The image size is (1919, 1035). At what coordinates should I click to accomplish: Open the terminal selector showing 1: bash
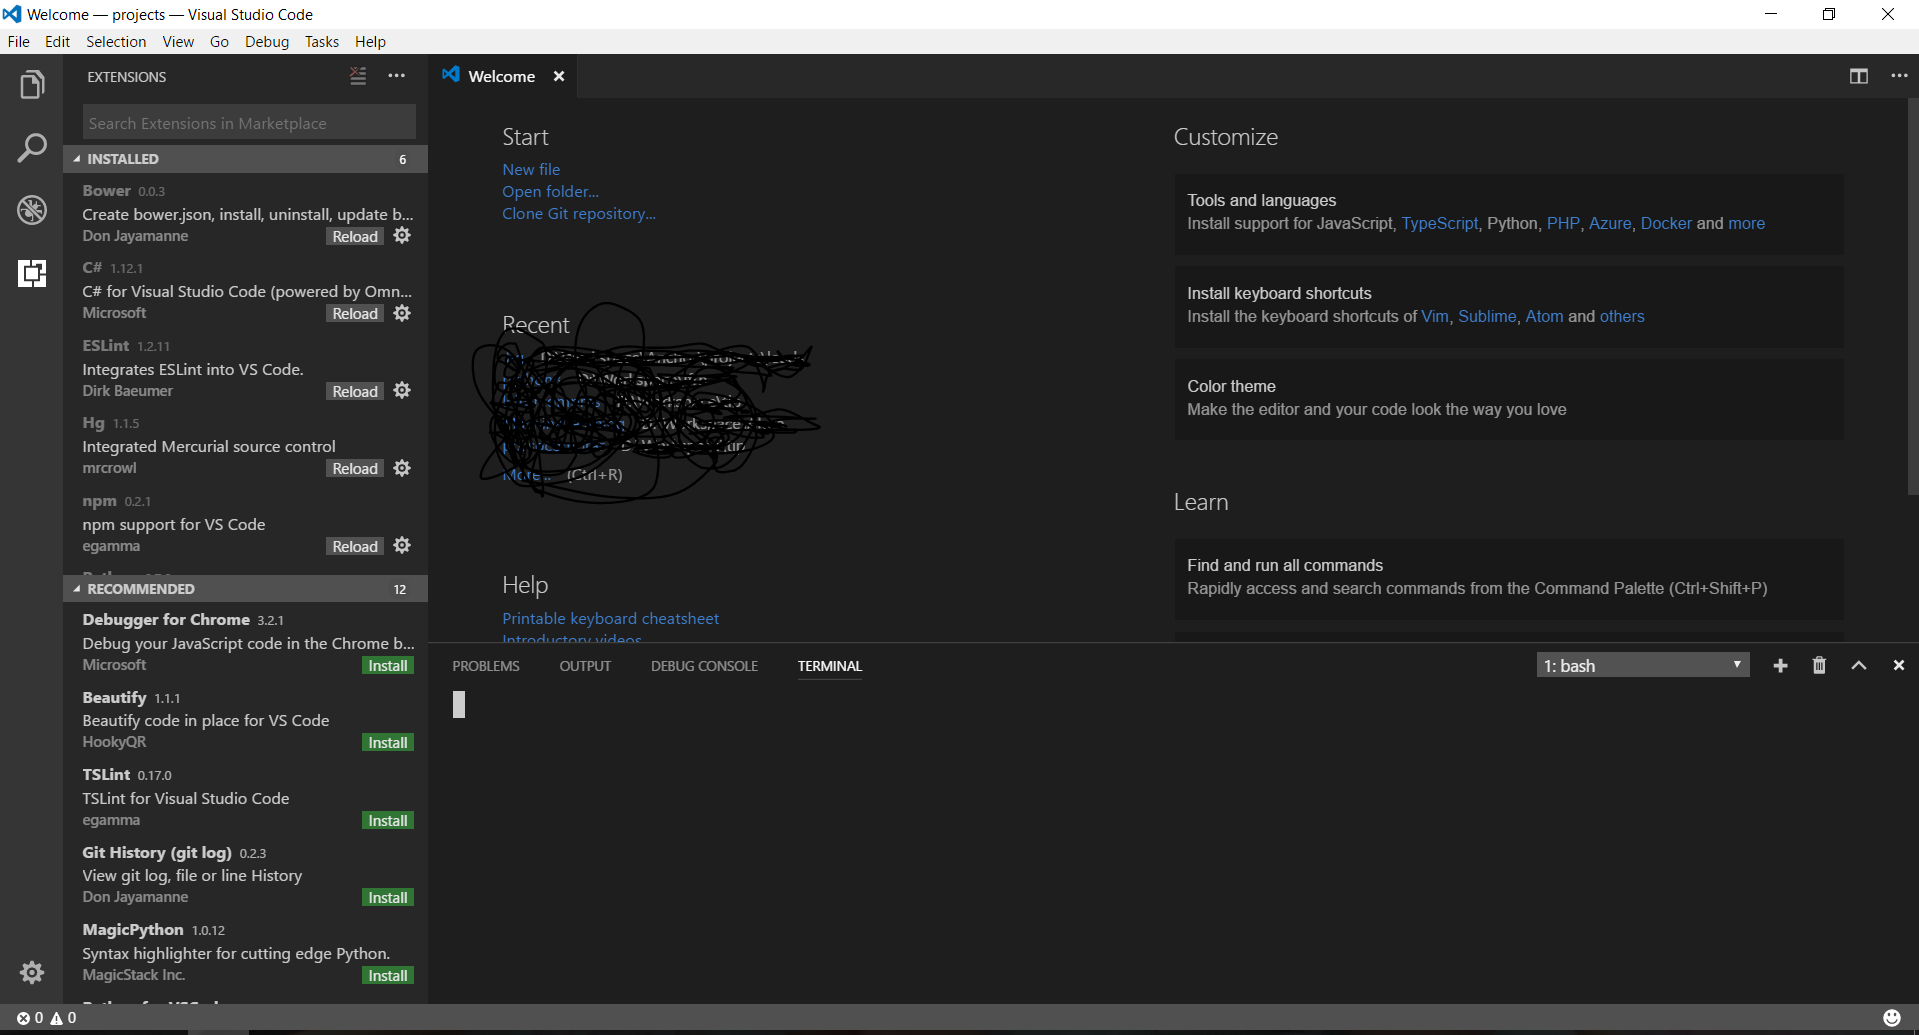(x=1643, y=664)
